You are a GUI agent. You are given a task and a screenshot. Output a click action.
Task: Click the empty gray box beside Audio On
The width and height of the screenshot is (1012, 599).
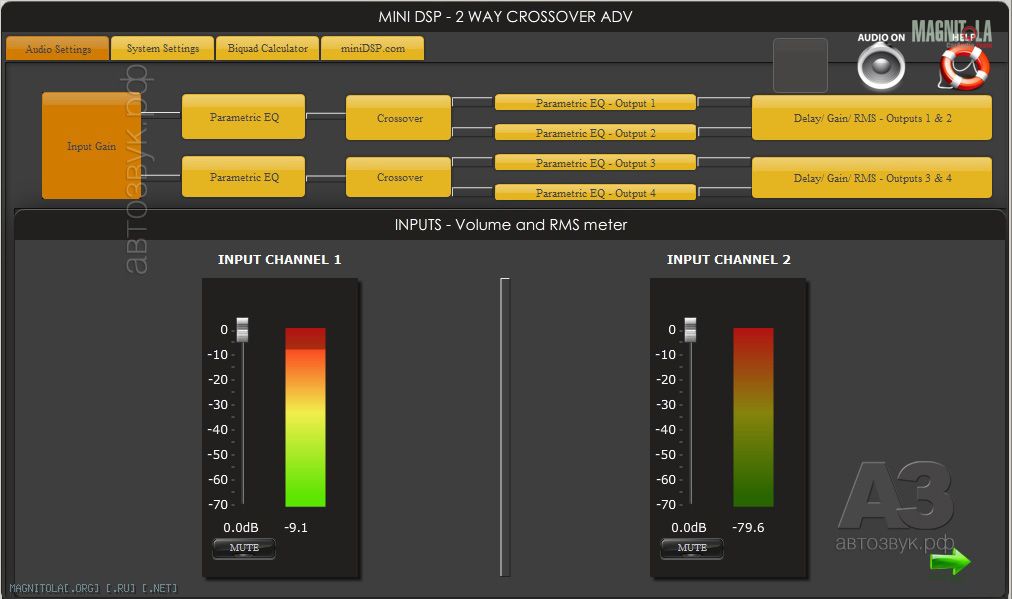pos(800,65)
